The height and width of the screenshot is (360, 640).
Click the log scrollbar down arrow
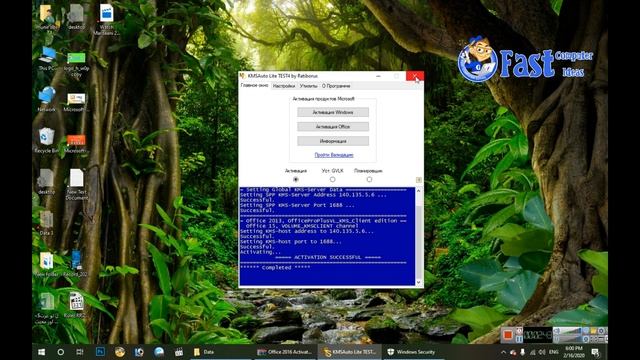[418, 282]
